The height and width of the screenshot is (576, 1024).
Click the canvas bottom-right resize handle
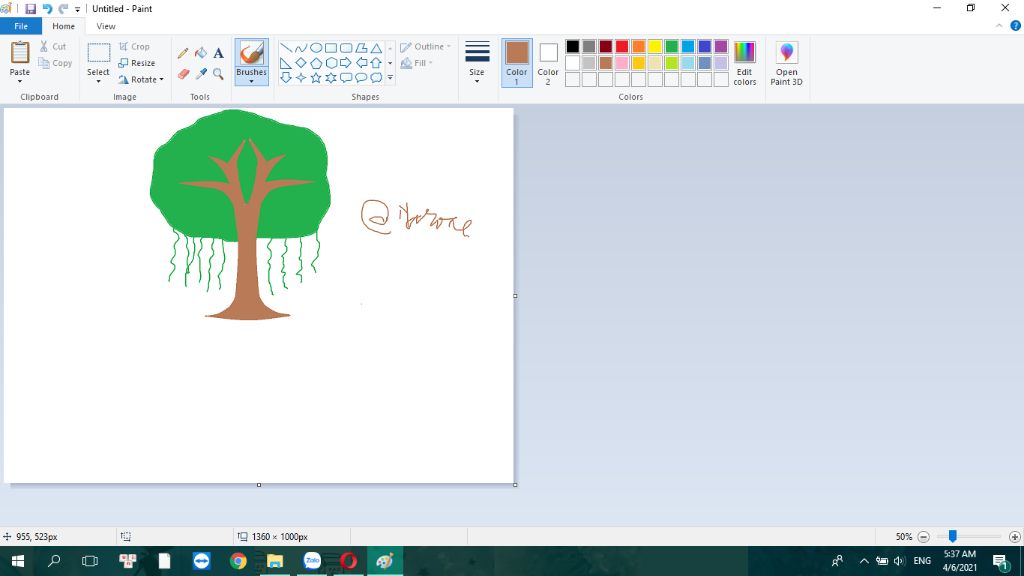click(515, 485)
